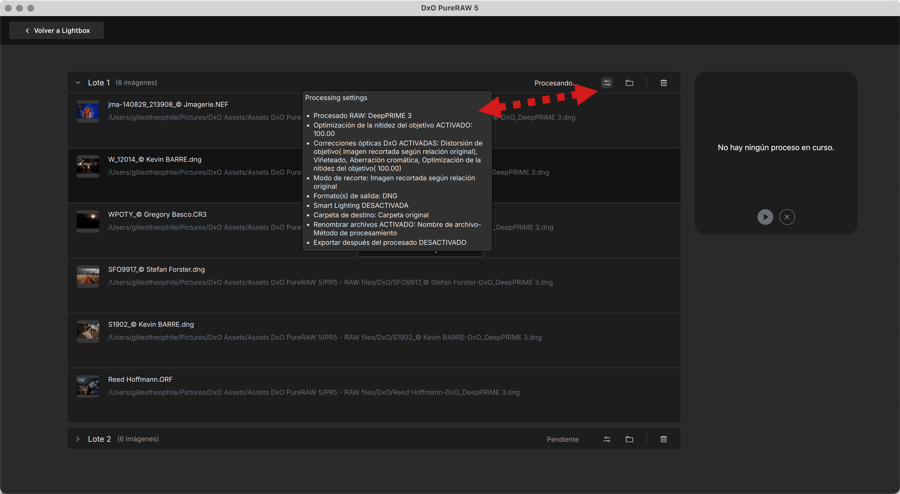Click the Lote 2 Pendiente status label
The width and height of the screenshot is (900, 494).
[562, 439]
